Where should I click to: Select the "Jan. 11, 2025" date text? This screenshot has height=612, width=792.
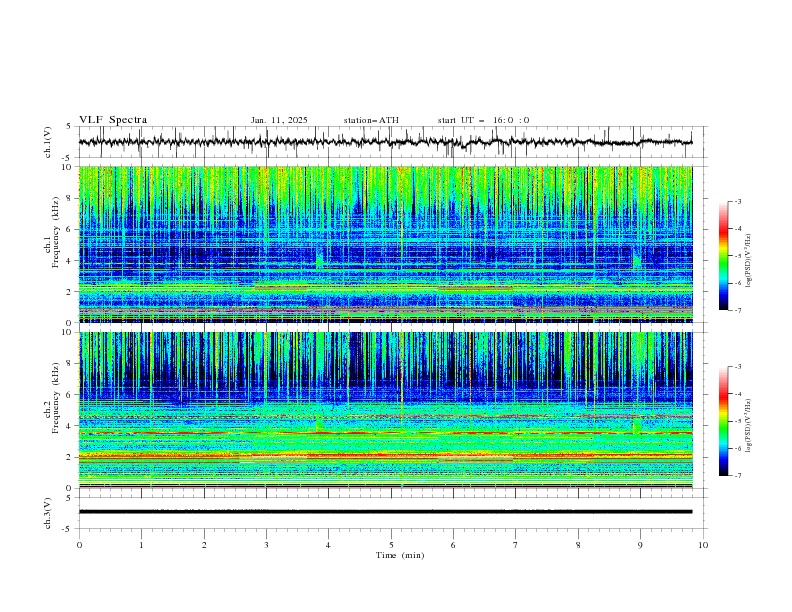coord(279,120)
